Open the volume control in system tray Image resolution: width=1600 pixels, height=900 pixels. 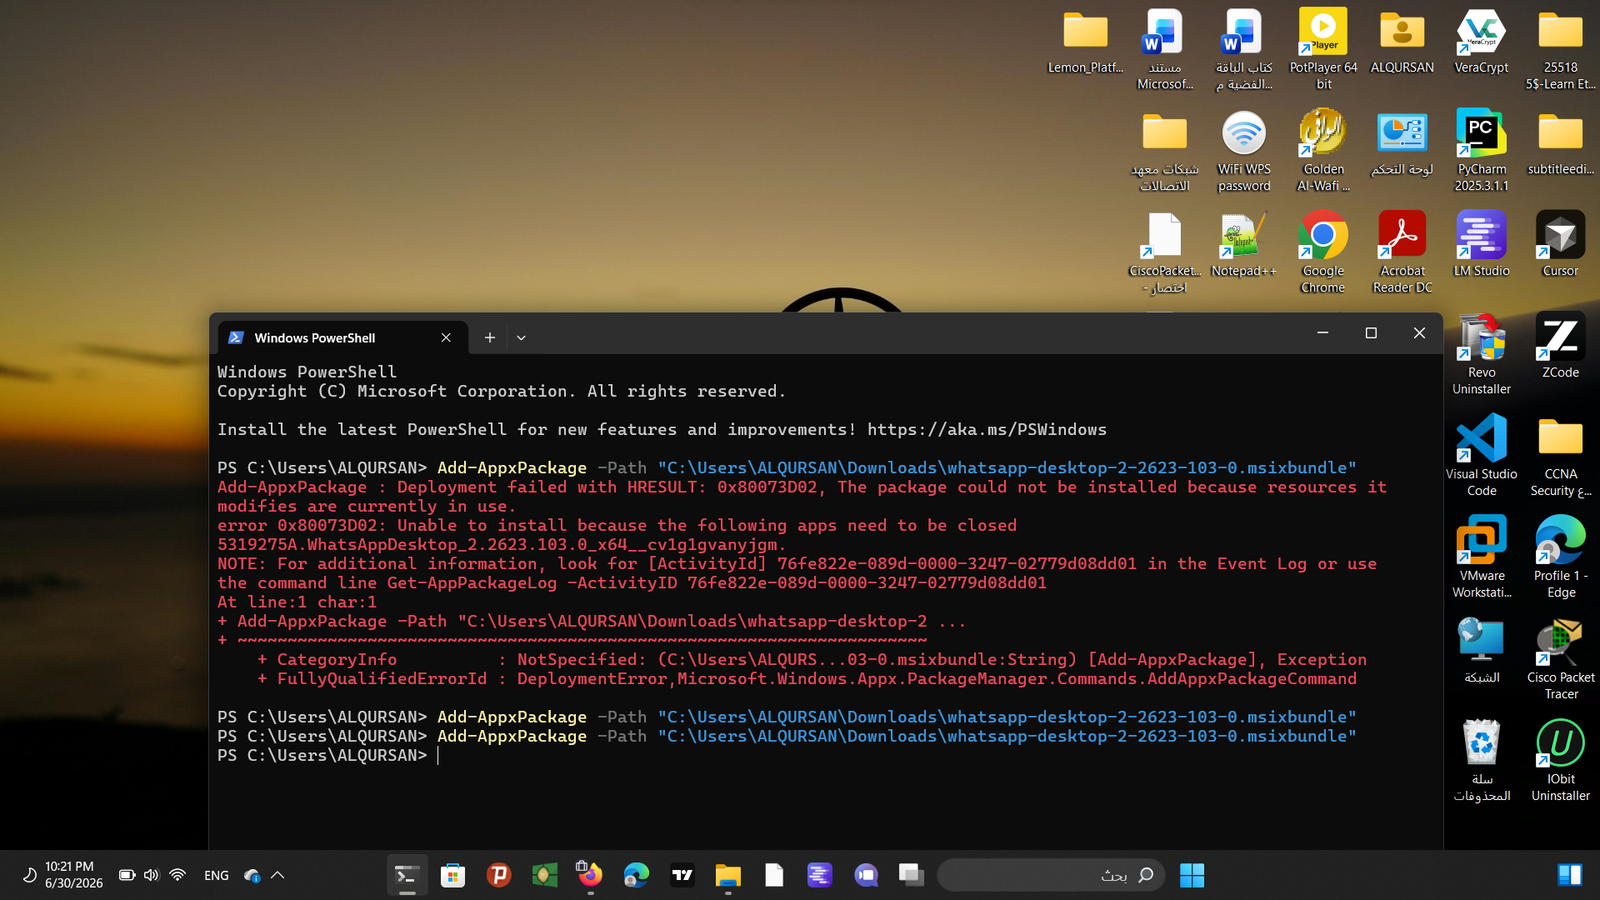coord(151,875)
